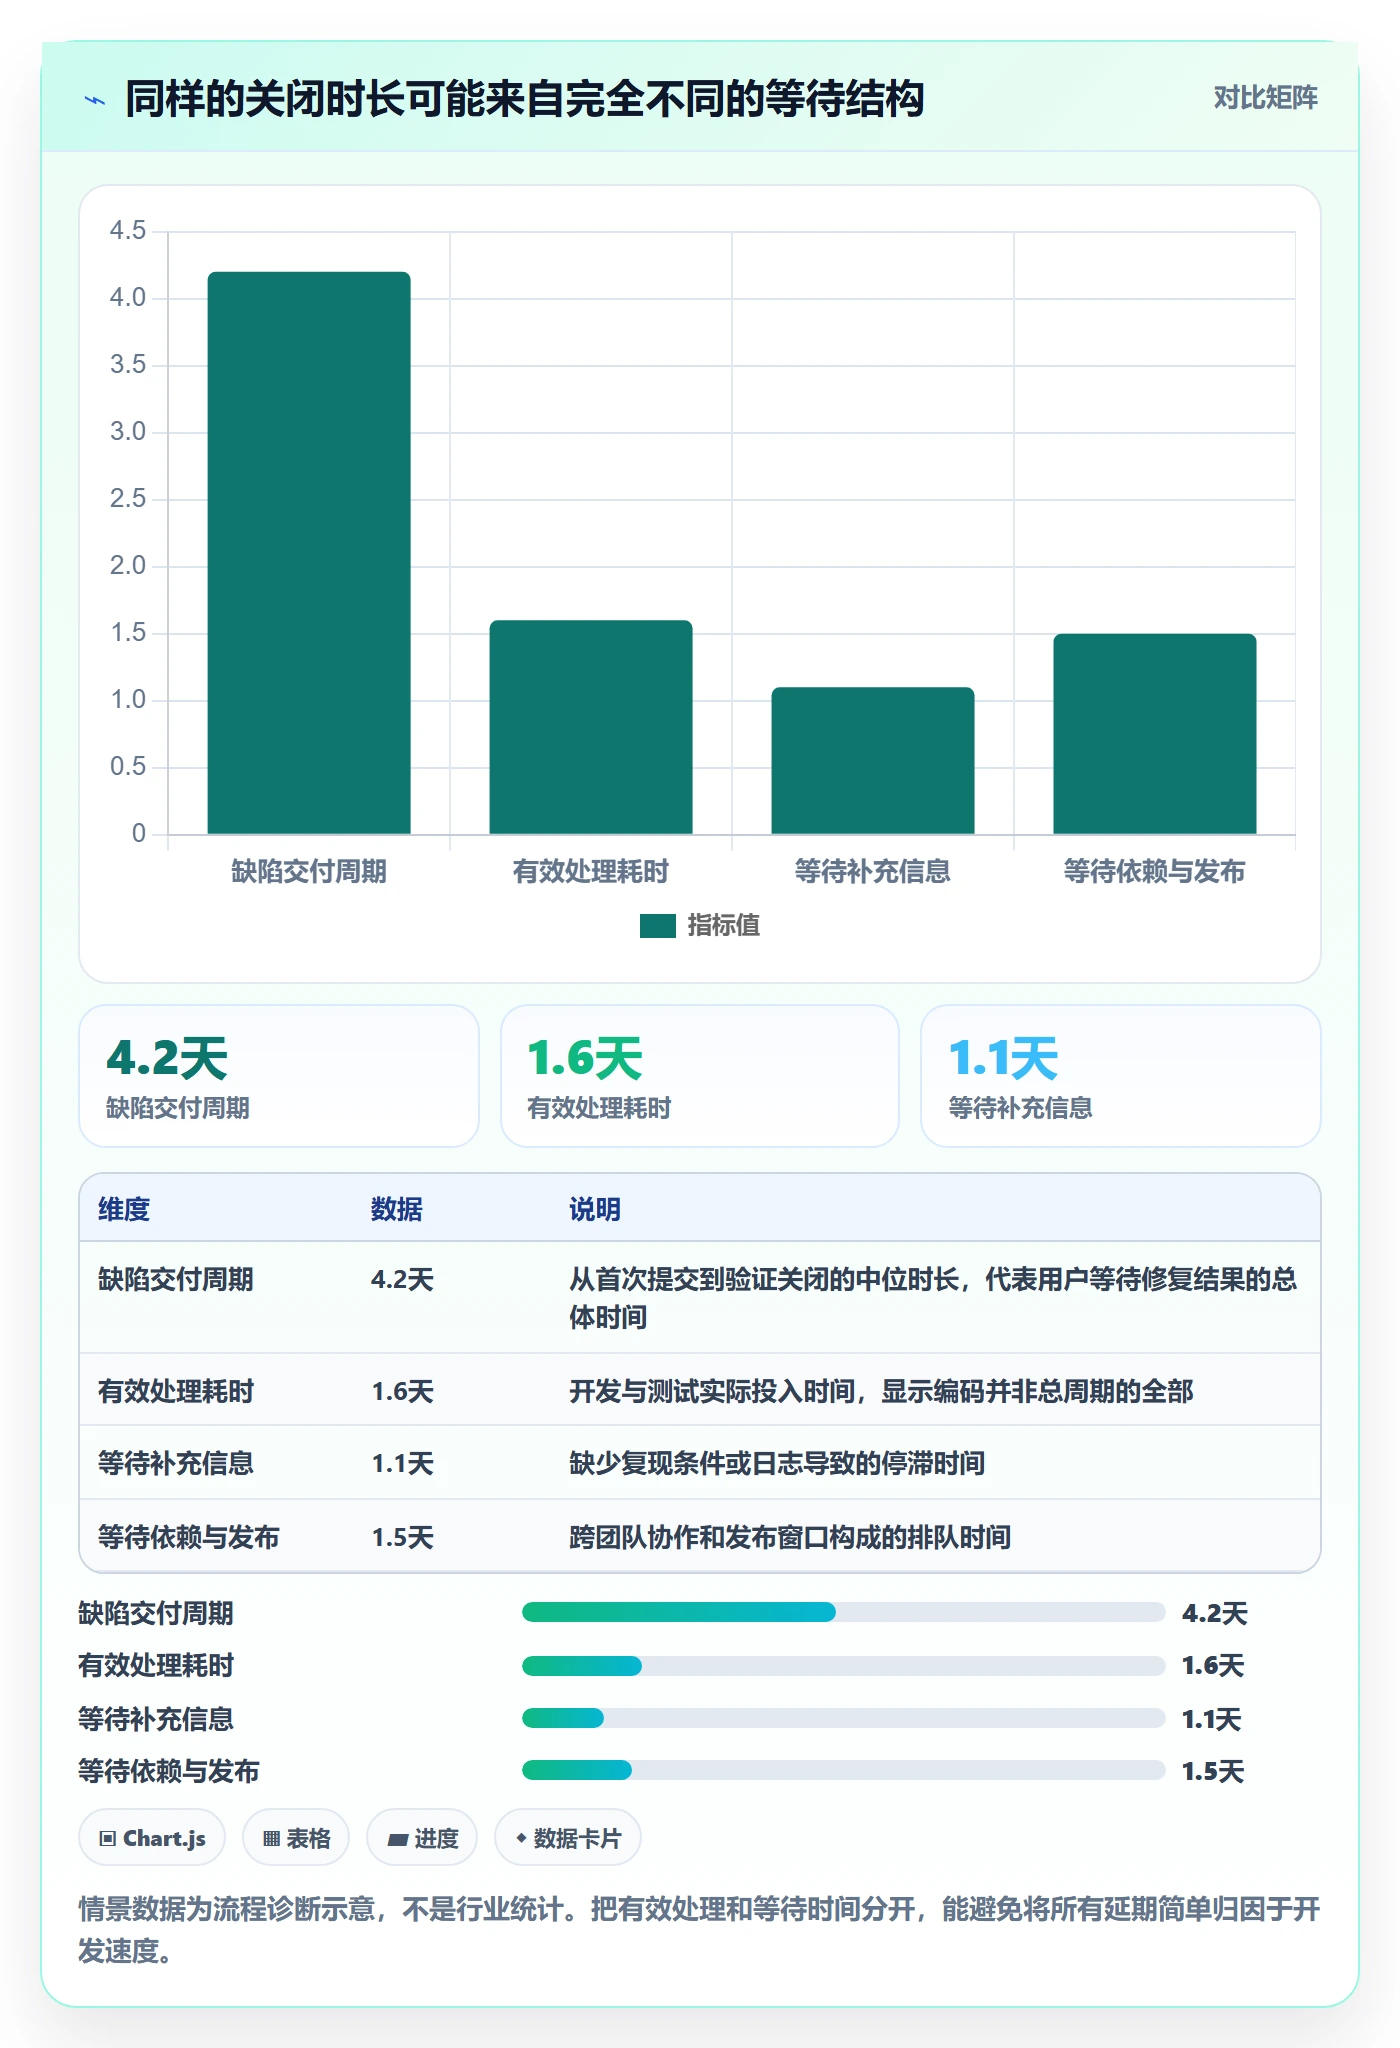Select the 1.1天 等待补充信息 data card
The height and width of the screenshot is (2048, 1400).
[1121, 1076]
